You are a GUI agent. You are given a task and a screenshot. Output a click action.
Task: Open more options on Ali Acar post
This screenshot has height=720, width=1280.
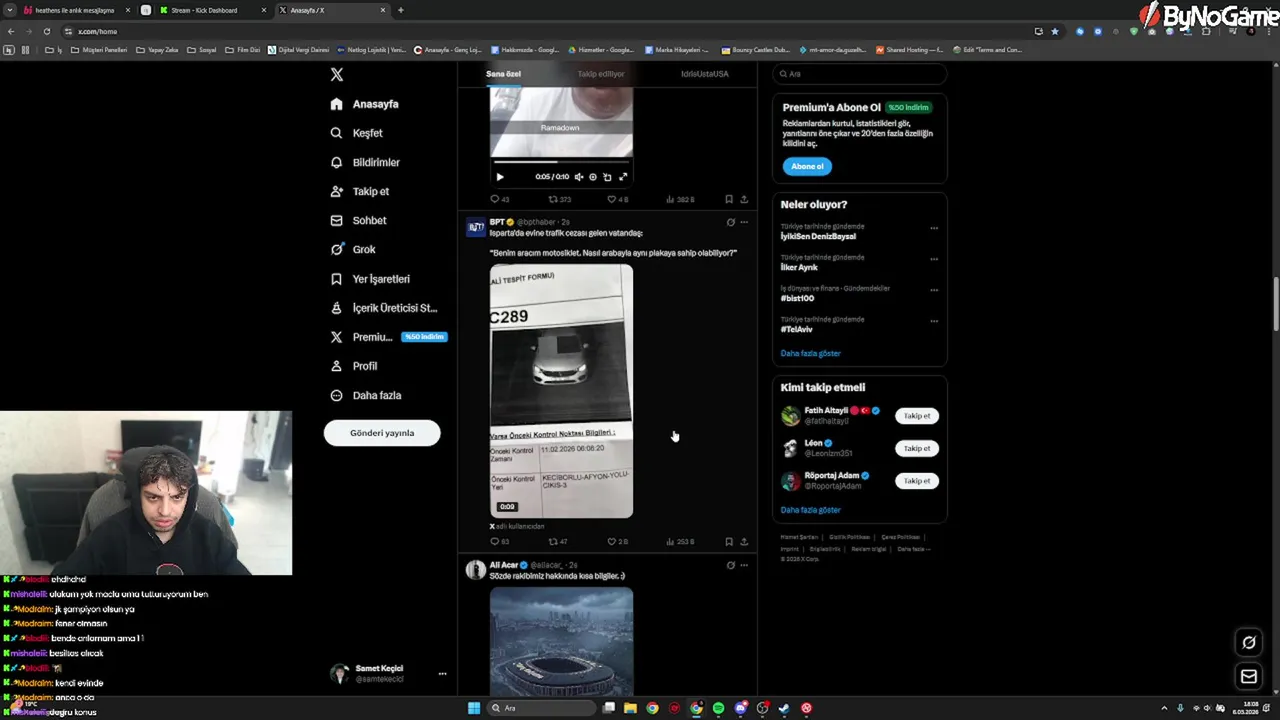coord(744,565)
